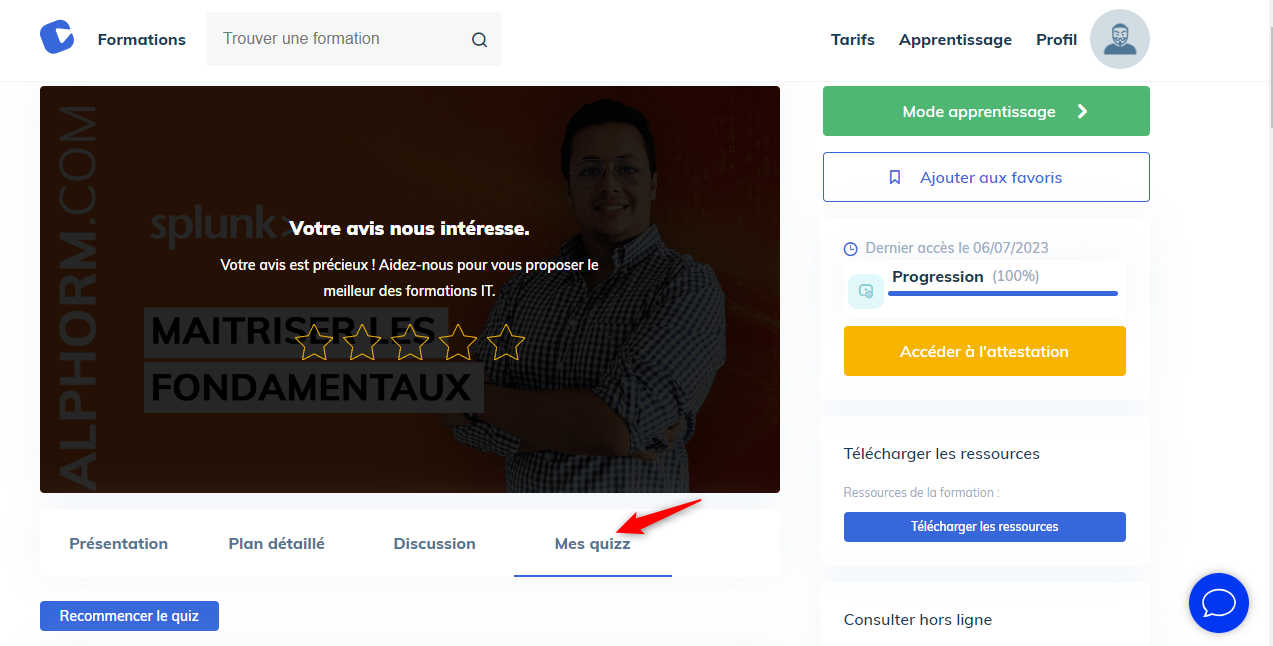Click the chevron arrow on Mode apprentissage
This screenshot has height=646, width=1273.
[x=1082, y=111]
